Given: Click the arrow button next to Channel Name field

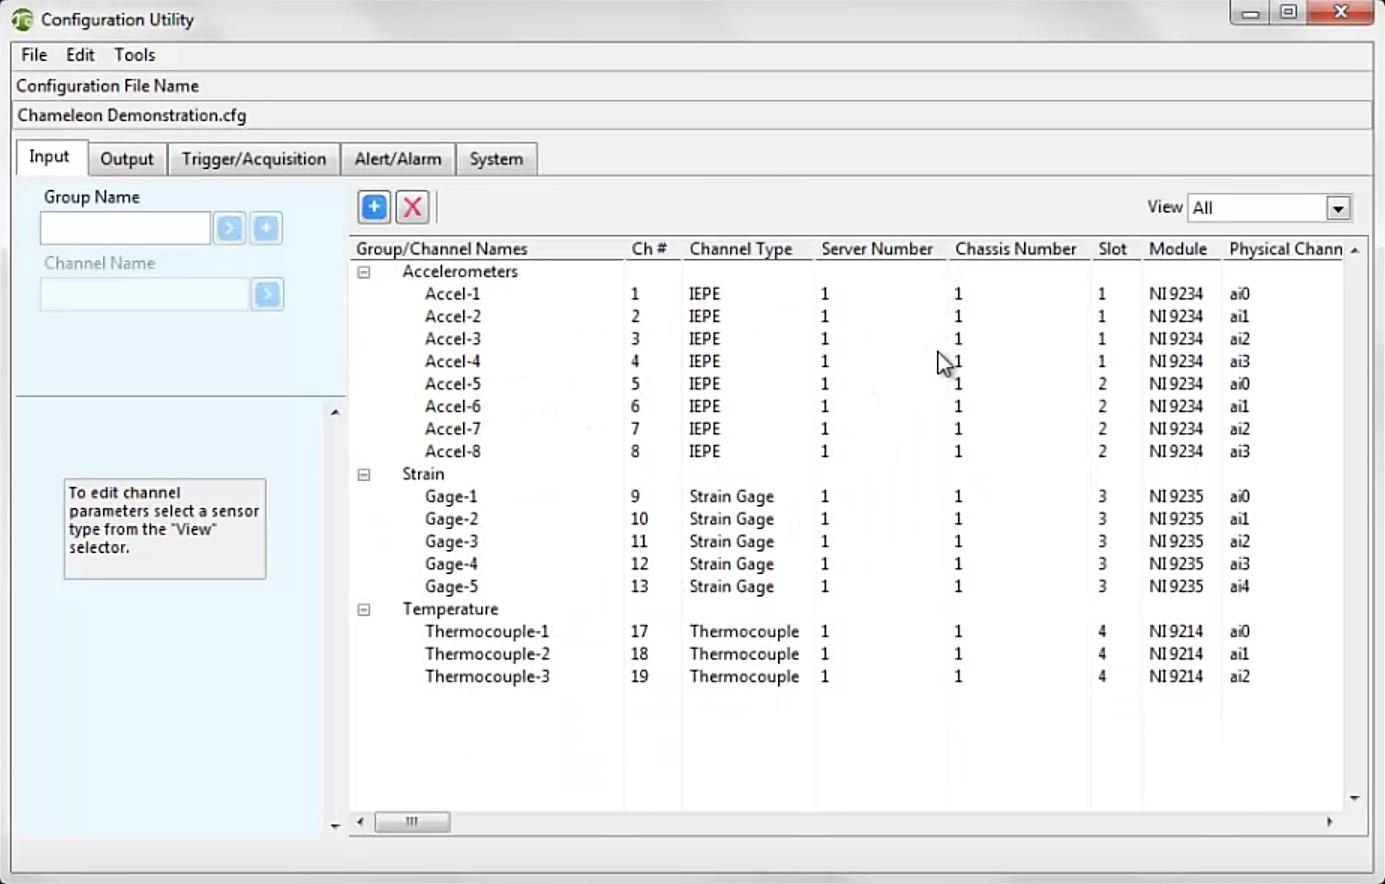Looking at the screenshot, I should tap(267, 294).
